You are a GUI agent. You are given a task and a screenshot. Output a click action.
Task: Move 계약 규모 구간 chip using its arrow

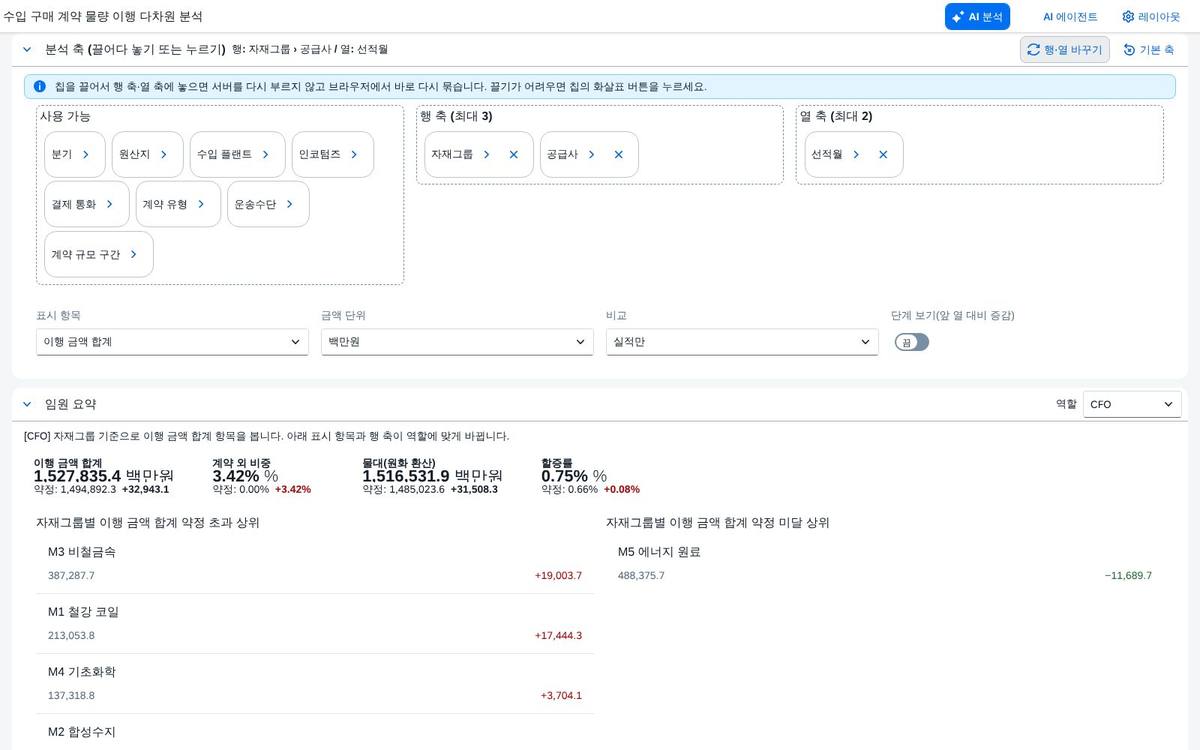pyautogui.click(x=133, y=254)
